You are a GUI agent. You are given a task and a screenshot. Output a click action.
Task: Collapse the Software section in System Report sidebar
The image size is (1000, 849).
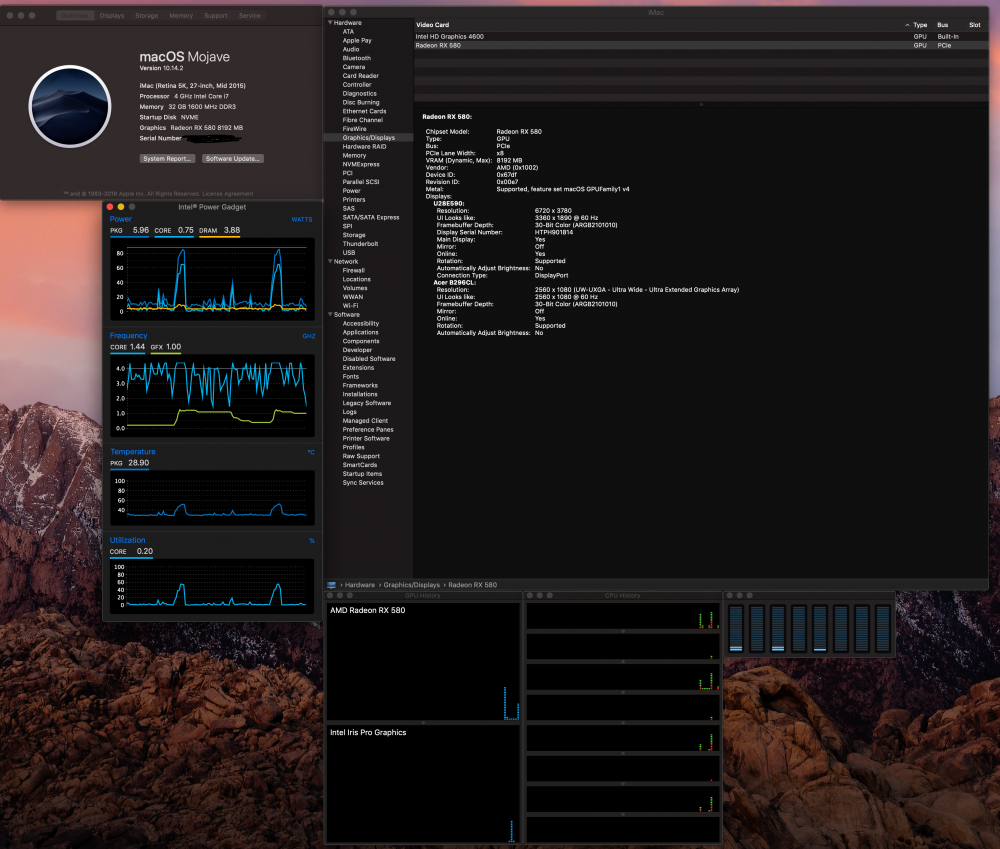(x=330, y=314)
